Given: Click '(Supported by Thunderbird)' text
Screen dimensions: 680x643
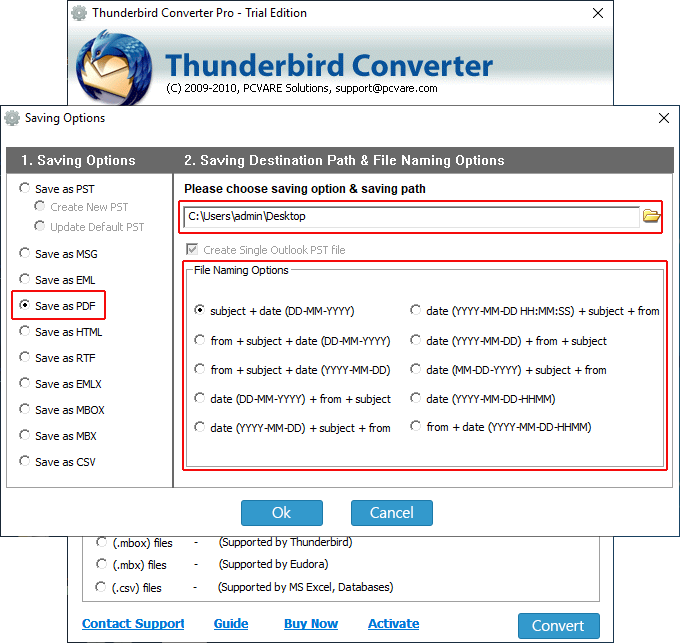Looking at the screenshot, I should [x=285, y=542].
